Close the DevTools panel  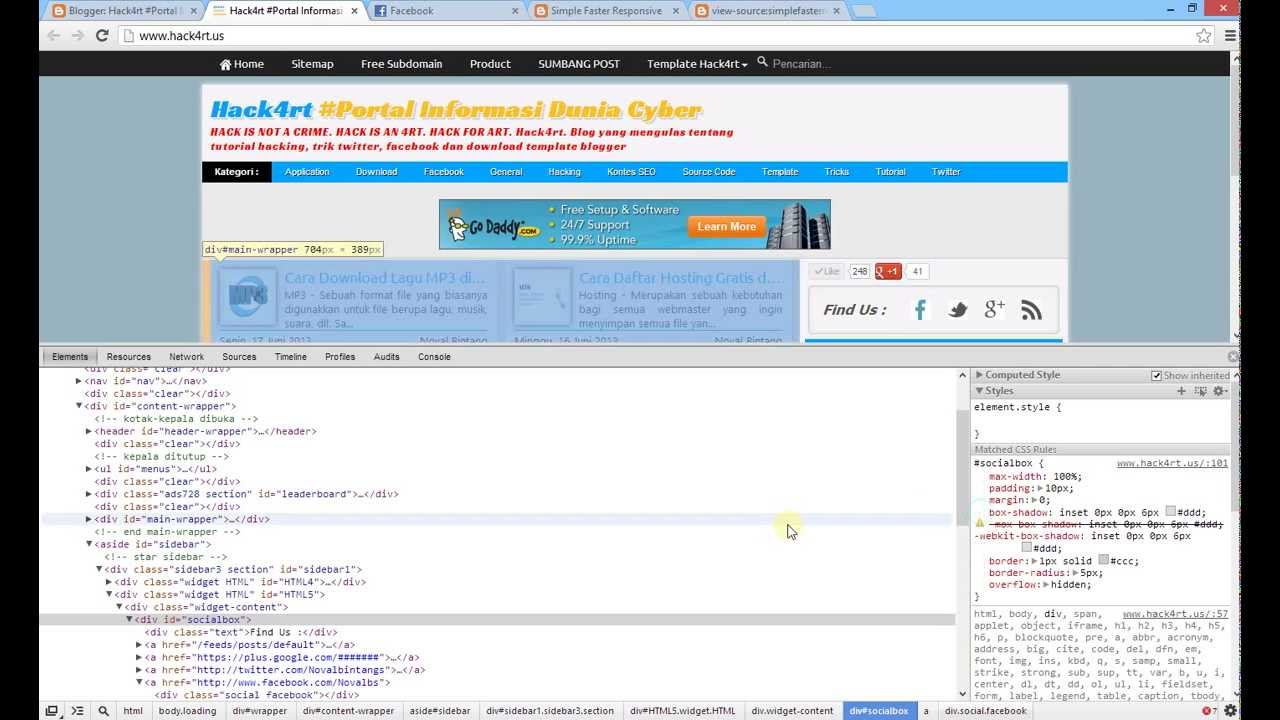click(1233, 357)
